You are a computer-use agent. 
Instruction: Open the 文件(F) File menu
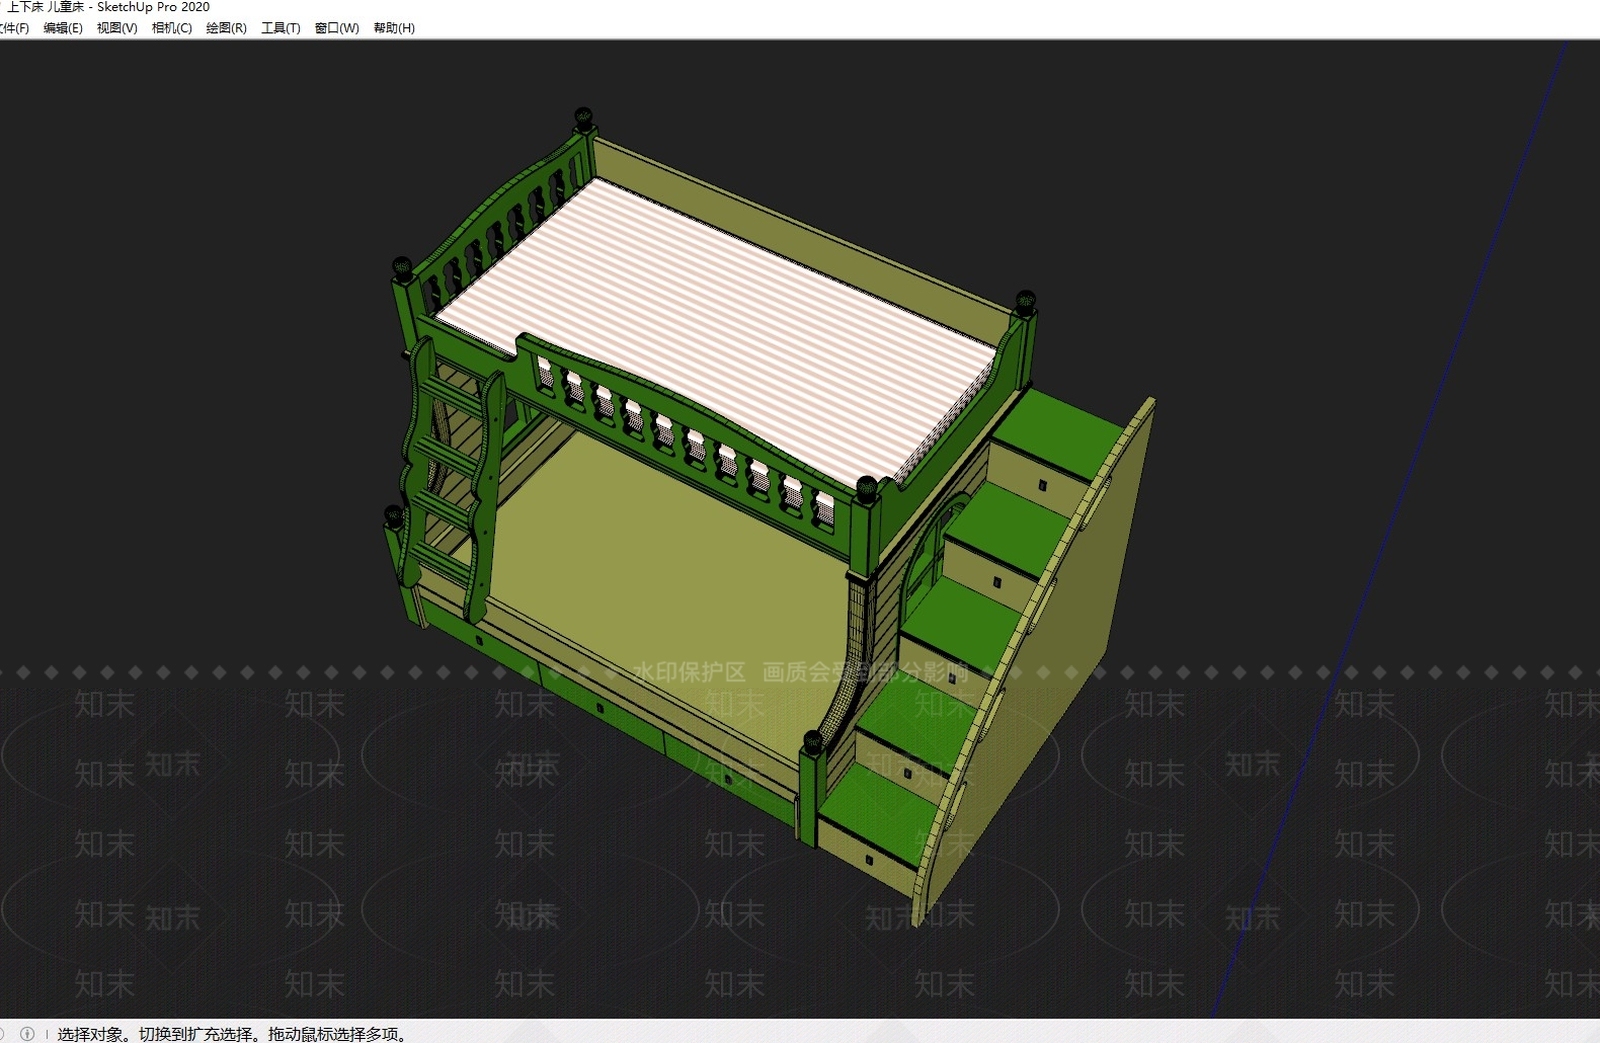pos(13,28)
